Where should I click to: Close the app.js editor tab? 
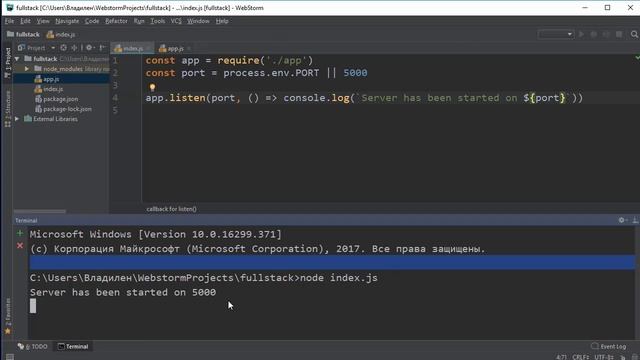tap(189, 48)
